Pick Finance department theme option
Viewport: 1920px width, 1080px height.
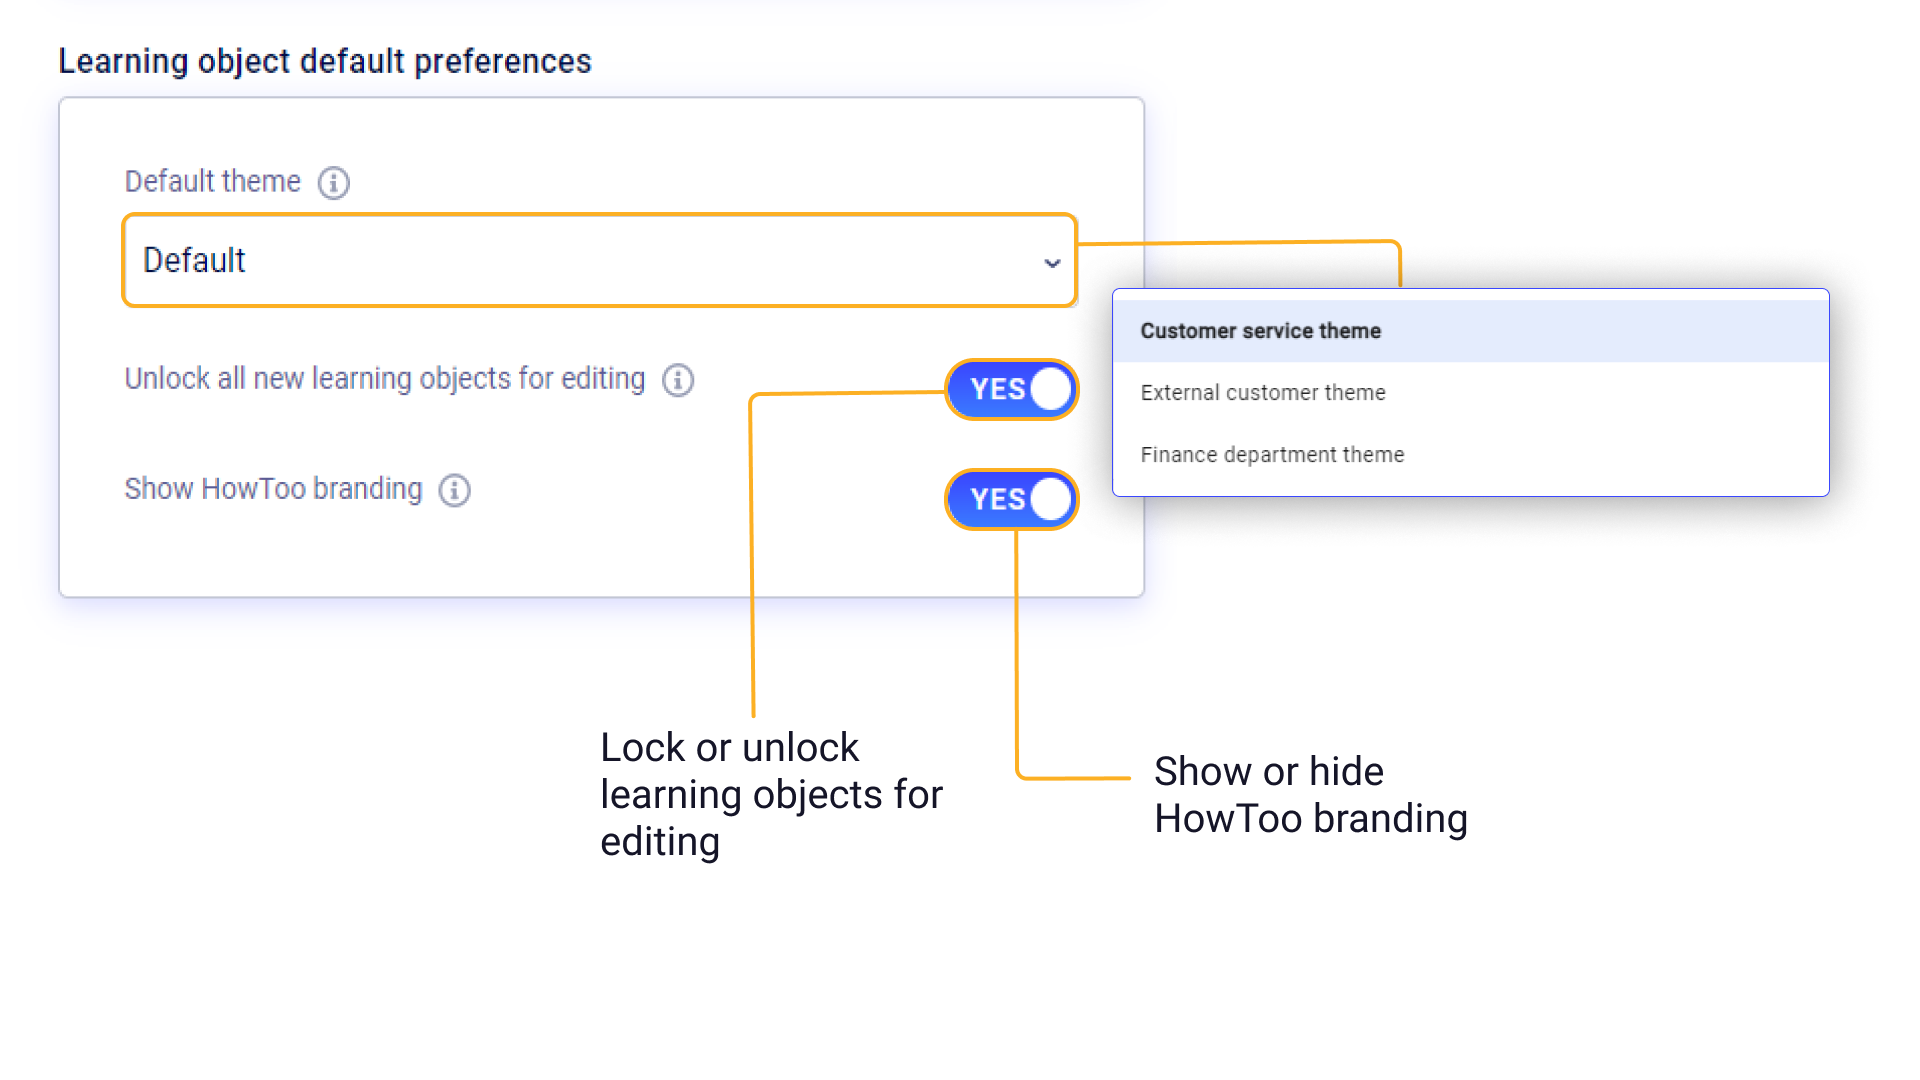point(1272,455)
